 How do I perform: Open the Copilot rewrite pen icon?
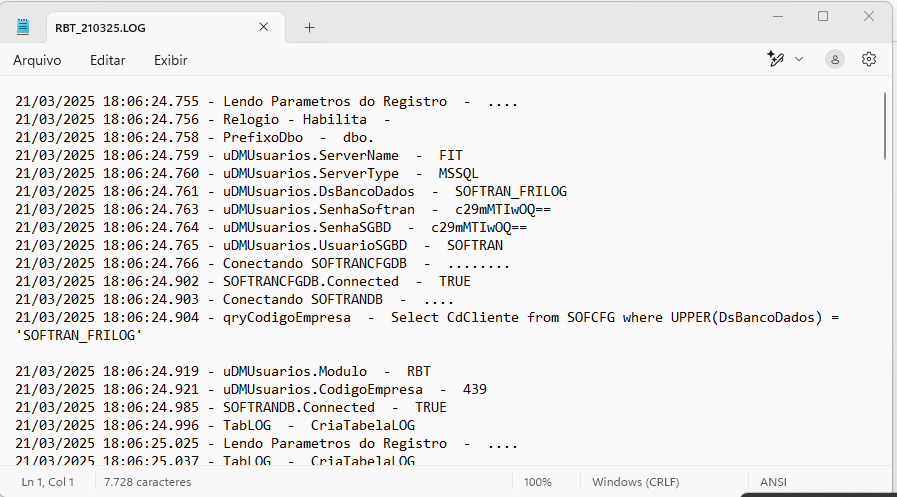(x=775, y=60)
